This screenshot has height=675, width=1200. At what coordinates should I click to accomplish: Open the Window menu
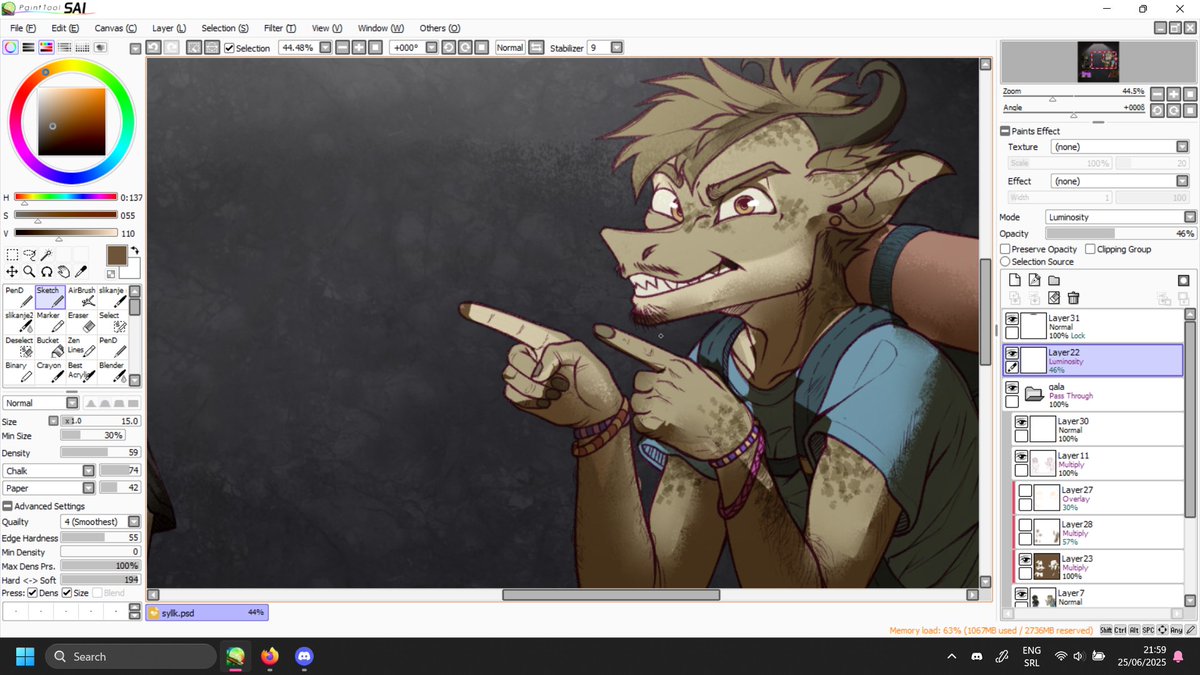click(x=380, y=28)
